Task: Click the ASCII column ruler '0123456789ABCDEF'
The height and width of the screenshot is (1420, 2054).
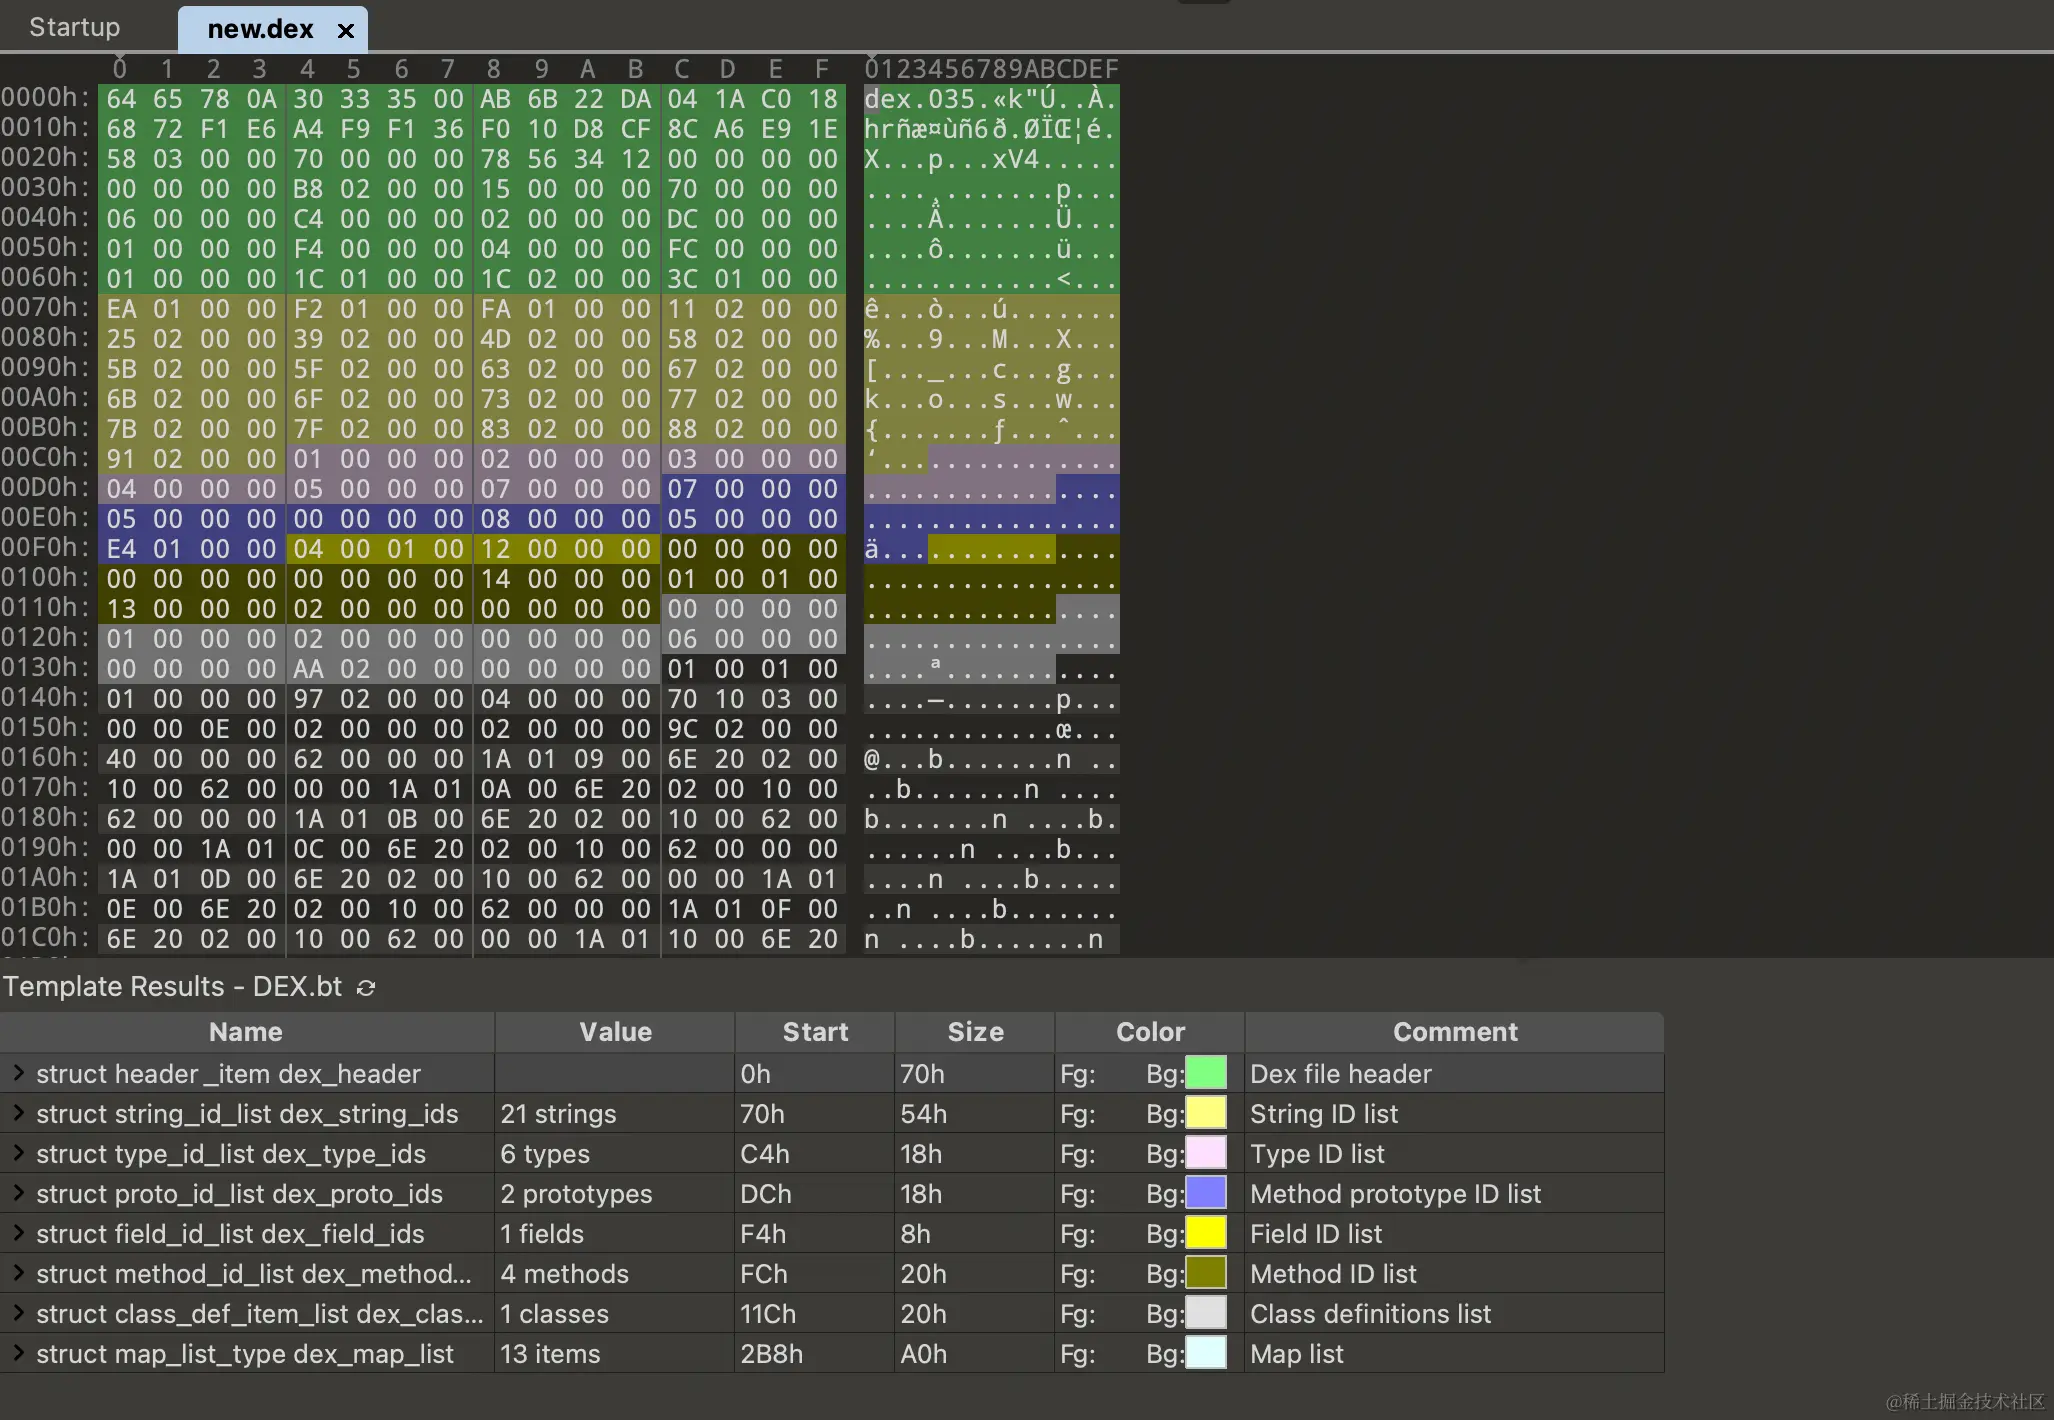Action: (x=991, y=69)
